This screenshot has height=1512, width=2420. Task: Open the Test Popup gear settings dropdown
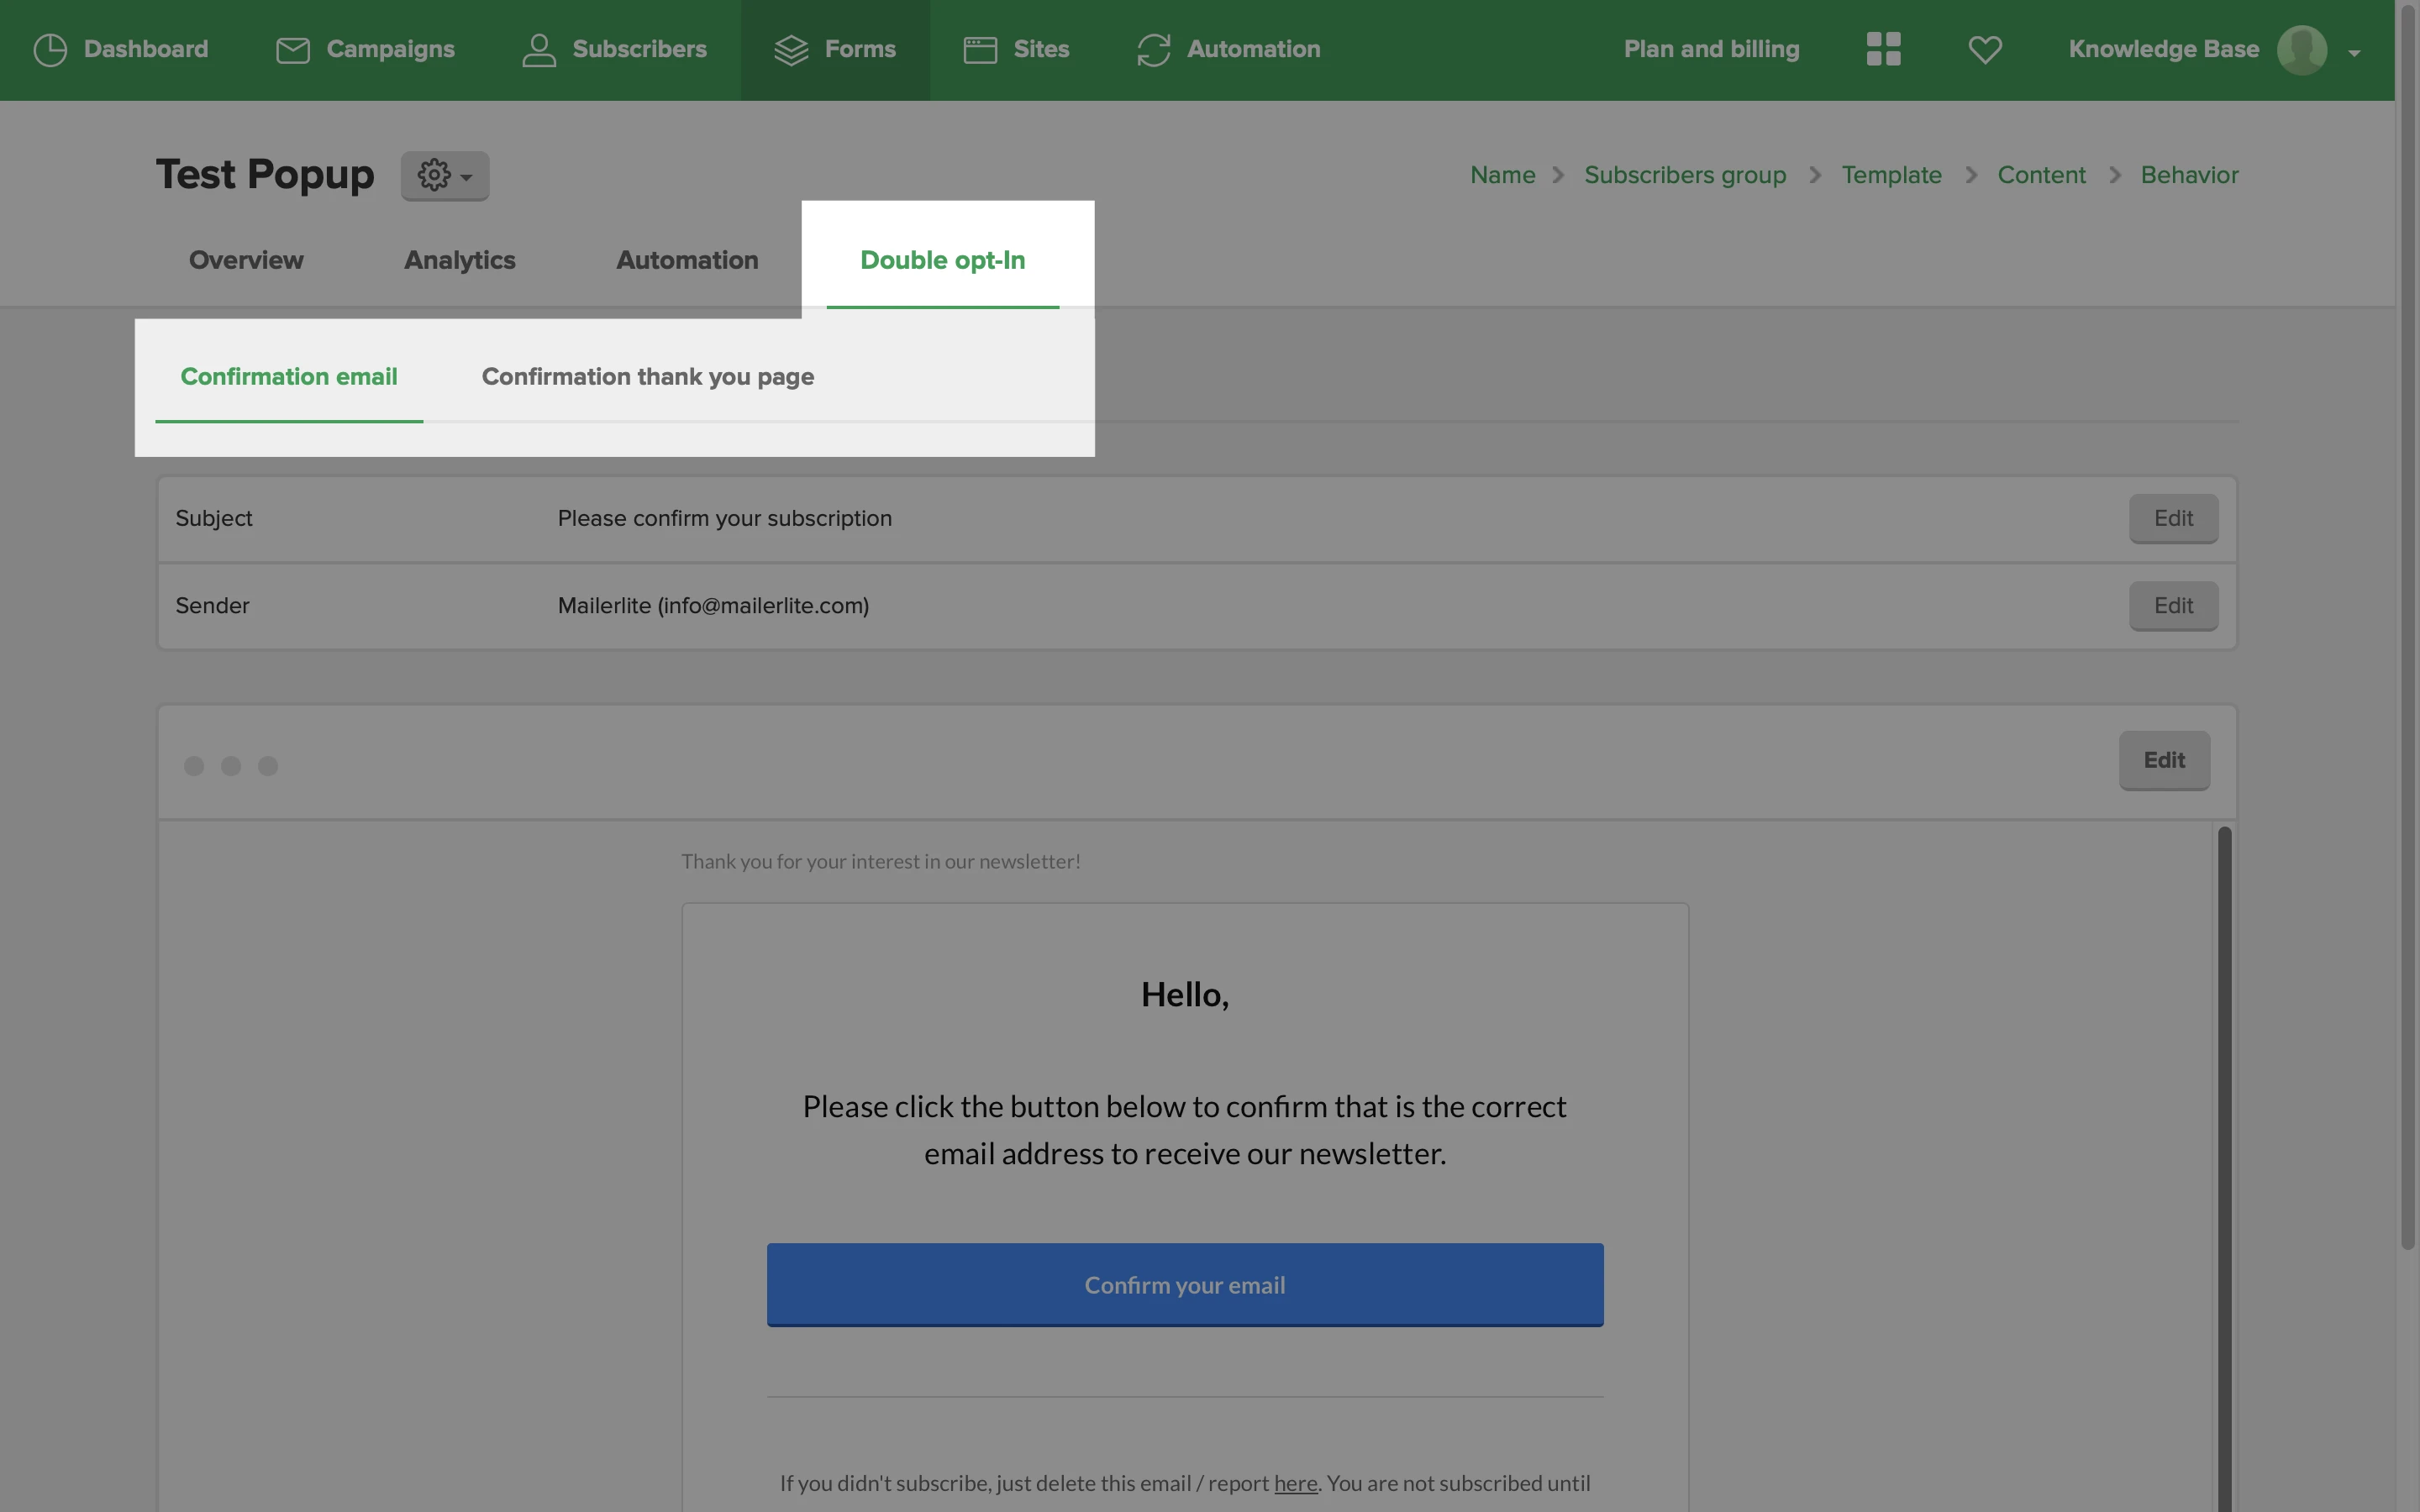coord(445,175)
